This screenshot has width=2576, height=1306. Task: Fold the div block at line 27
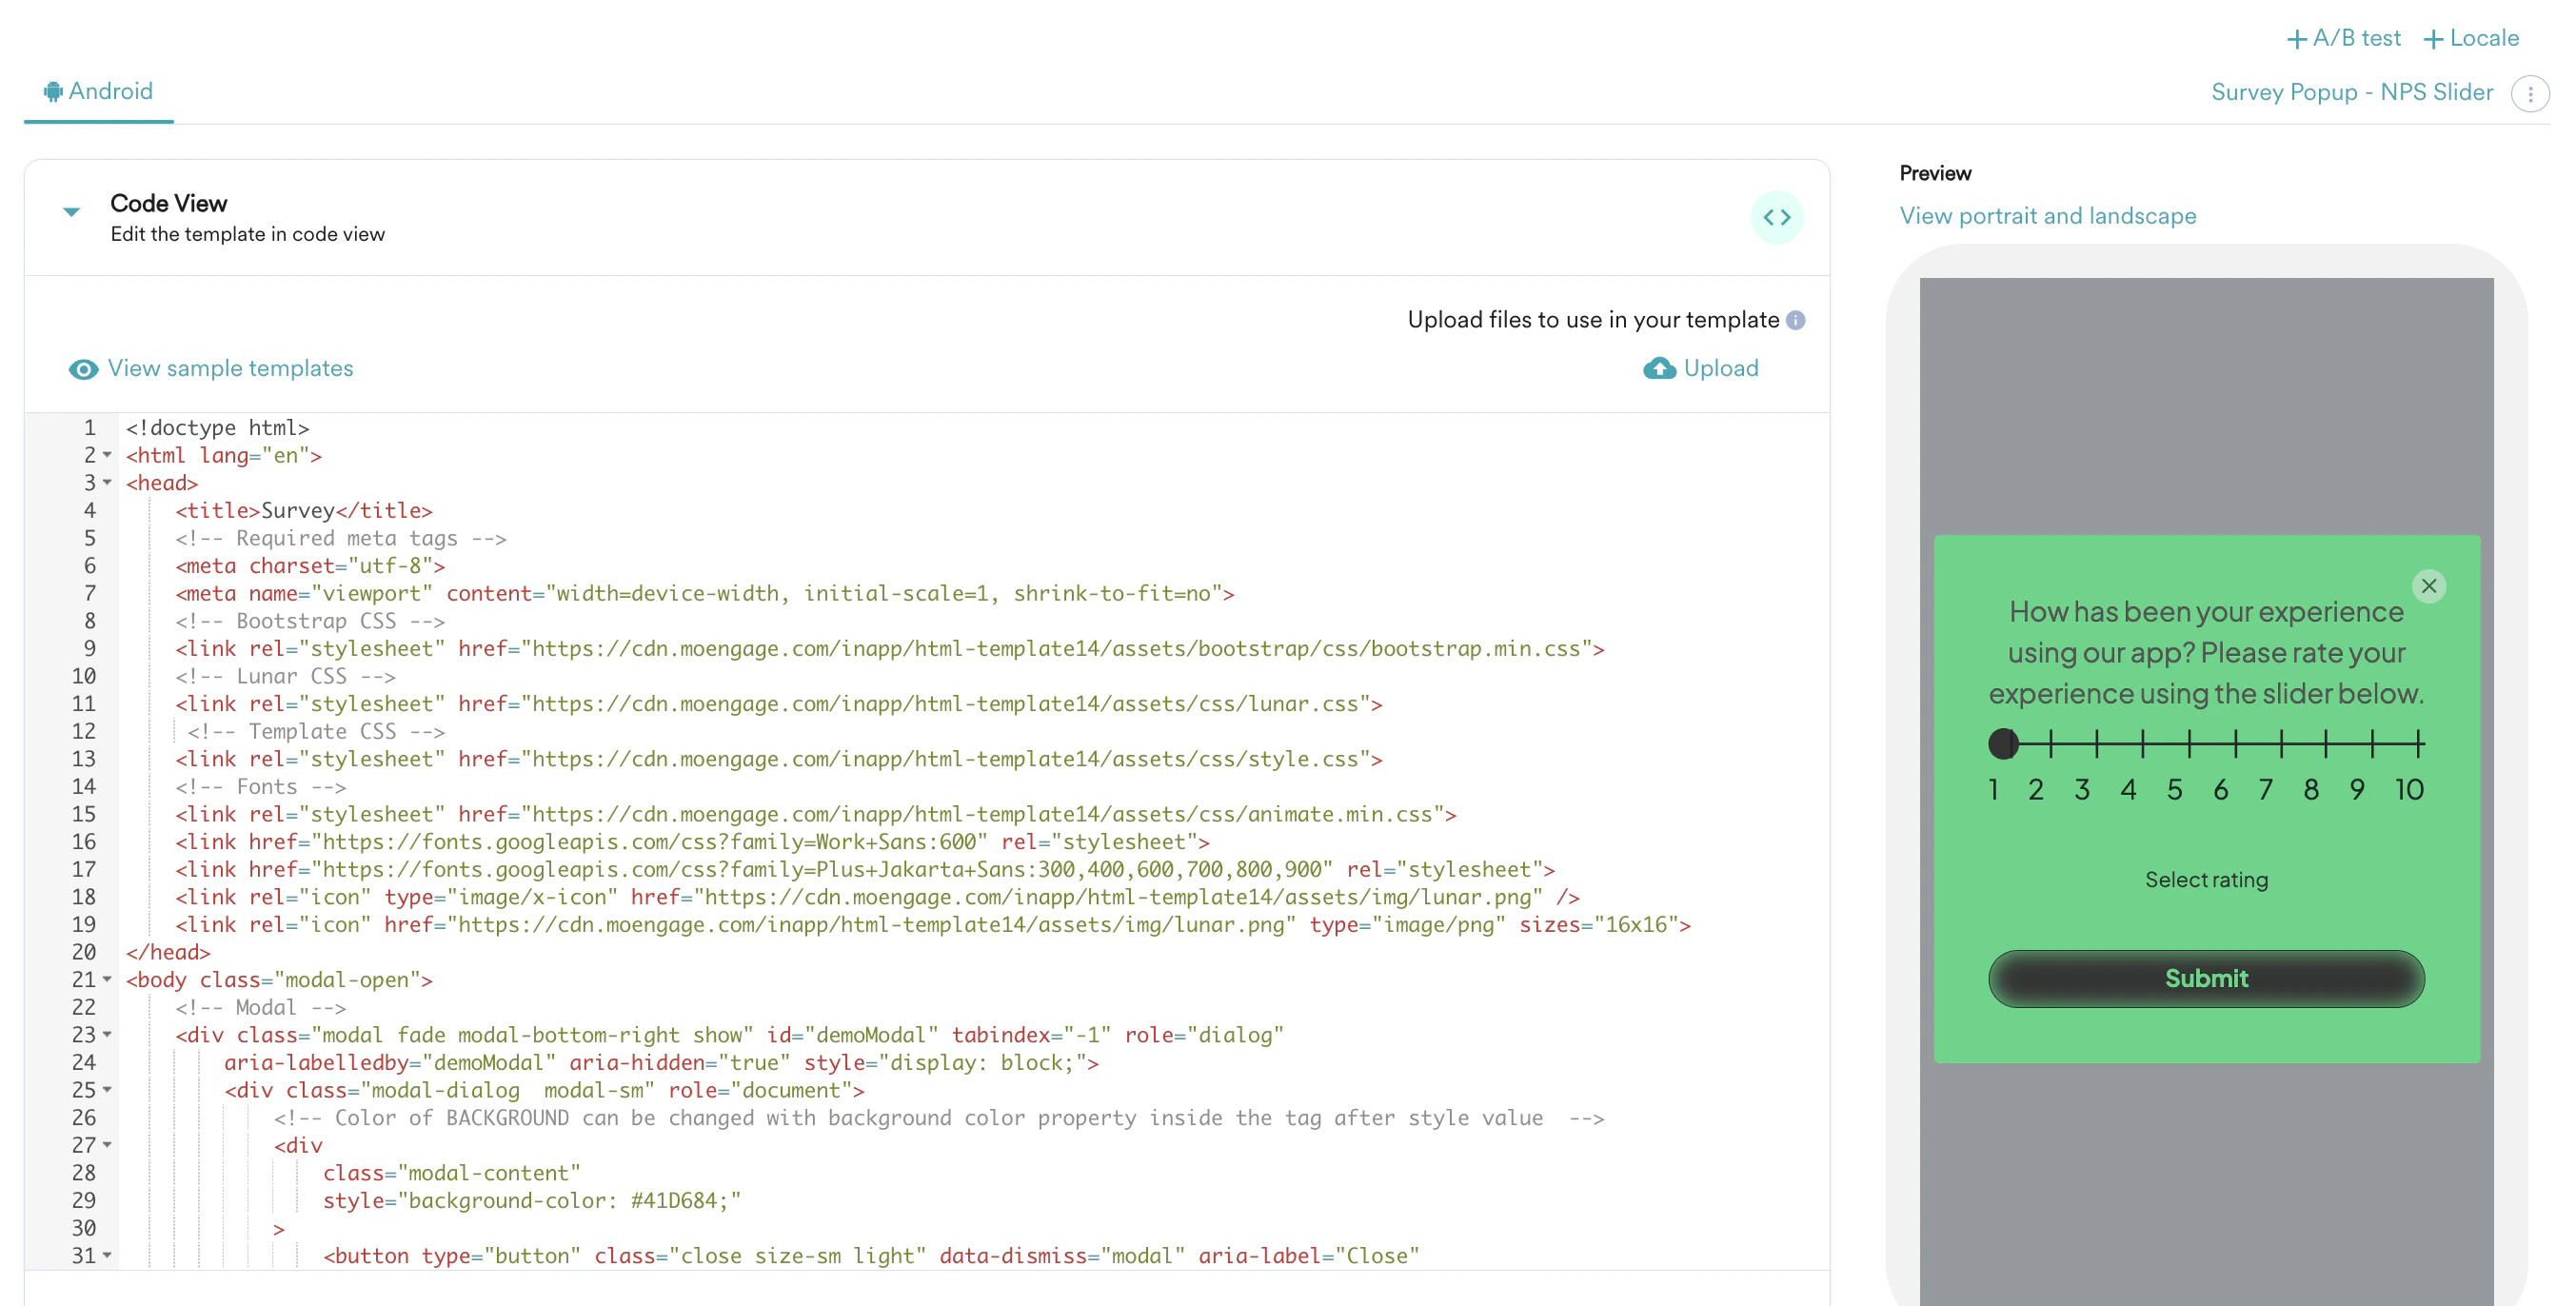tap(107, 1145)
